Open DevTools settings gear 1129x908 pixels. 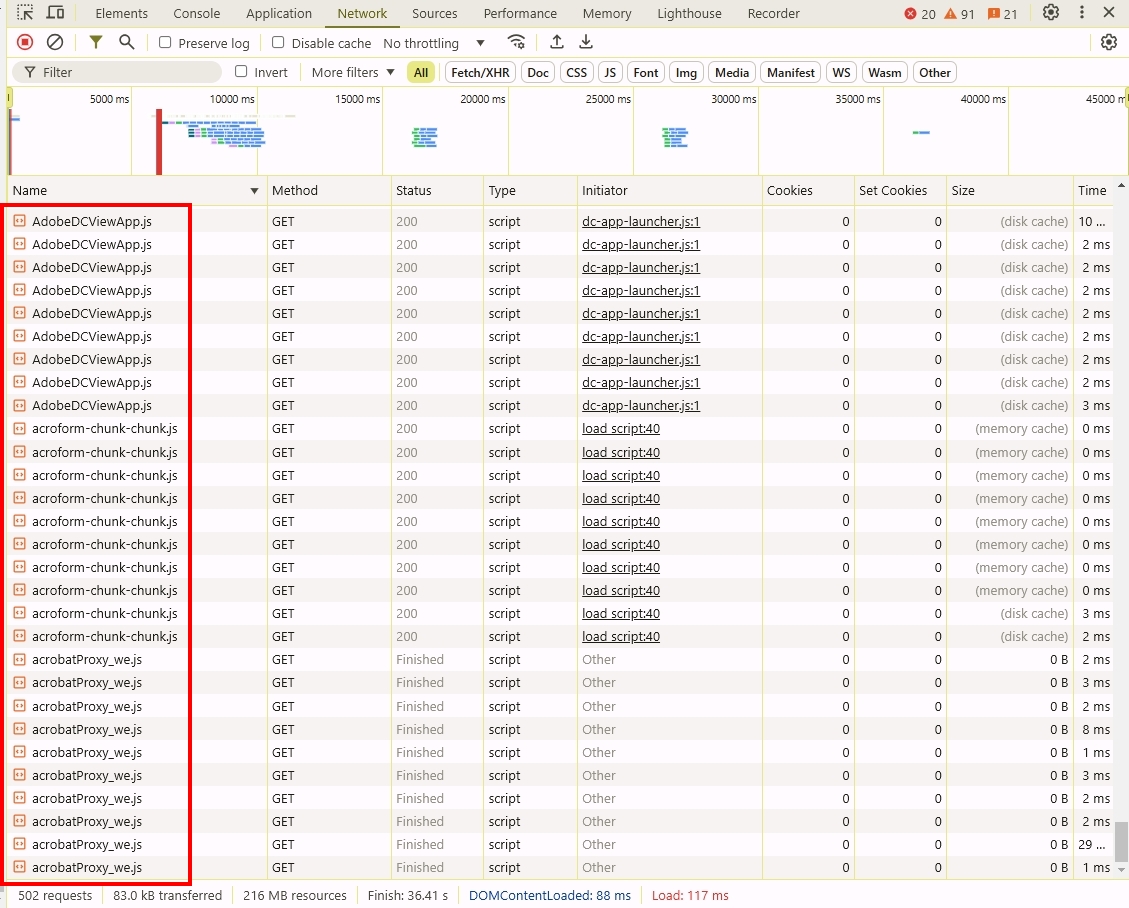(x=1050, y=12)
